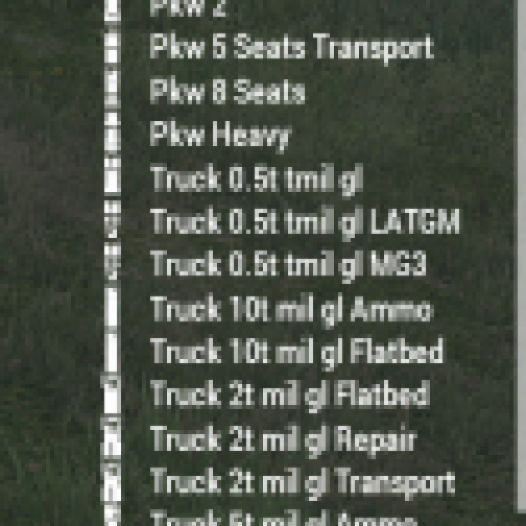
Task: Click icon next to Truck 0.5t LATGM
Action: (112, 221)
